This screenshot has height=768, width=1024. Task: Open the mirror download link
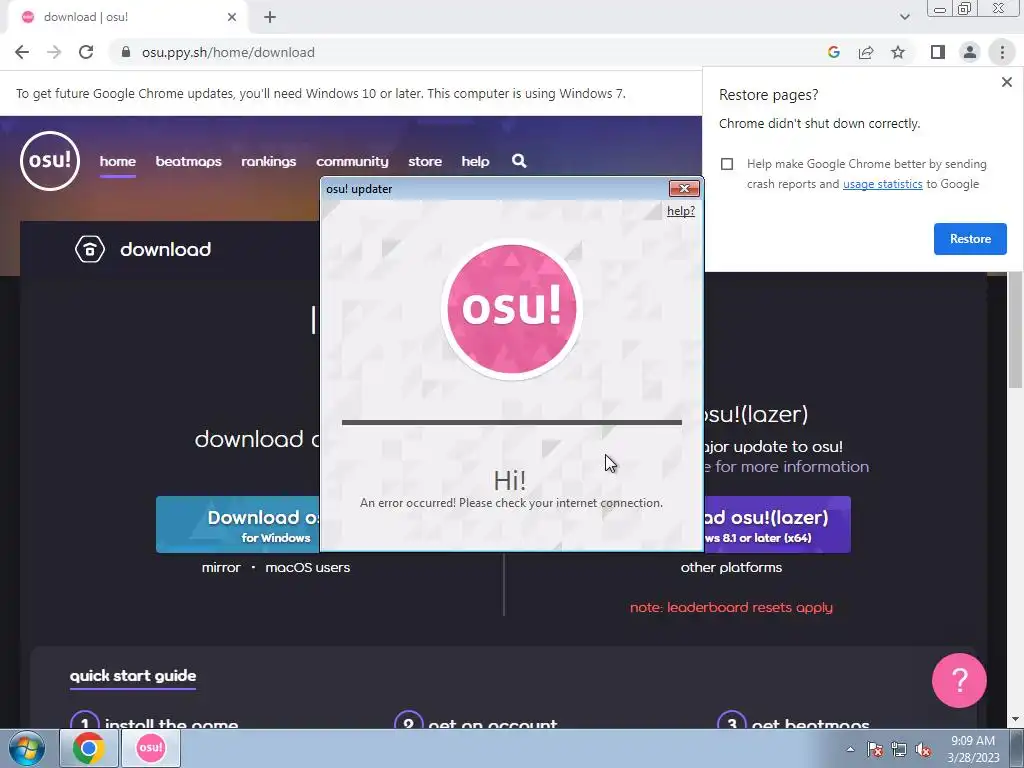click(x=221, y=568)
